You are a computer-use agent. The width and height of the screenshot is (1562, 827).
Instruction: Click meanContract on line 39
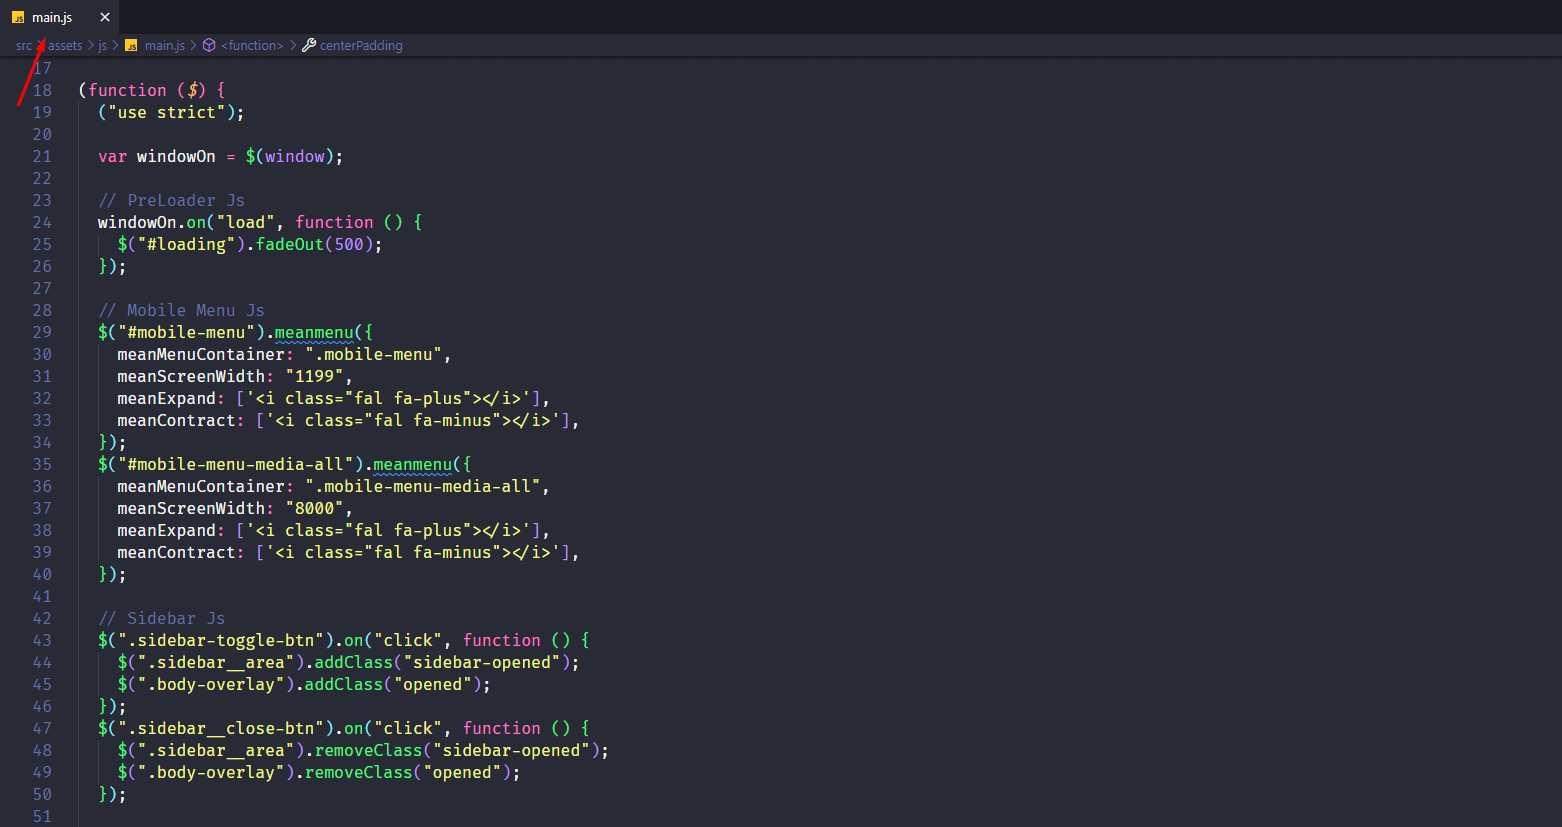click(176, 552)
